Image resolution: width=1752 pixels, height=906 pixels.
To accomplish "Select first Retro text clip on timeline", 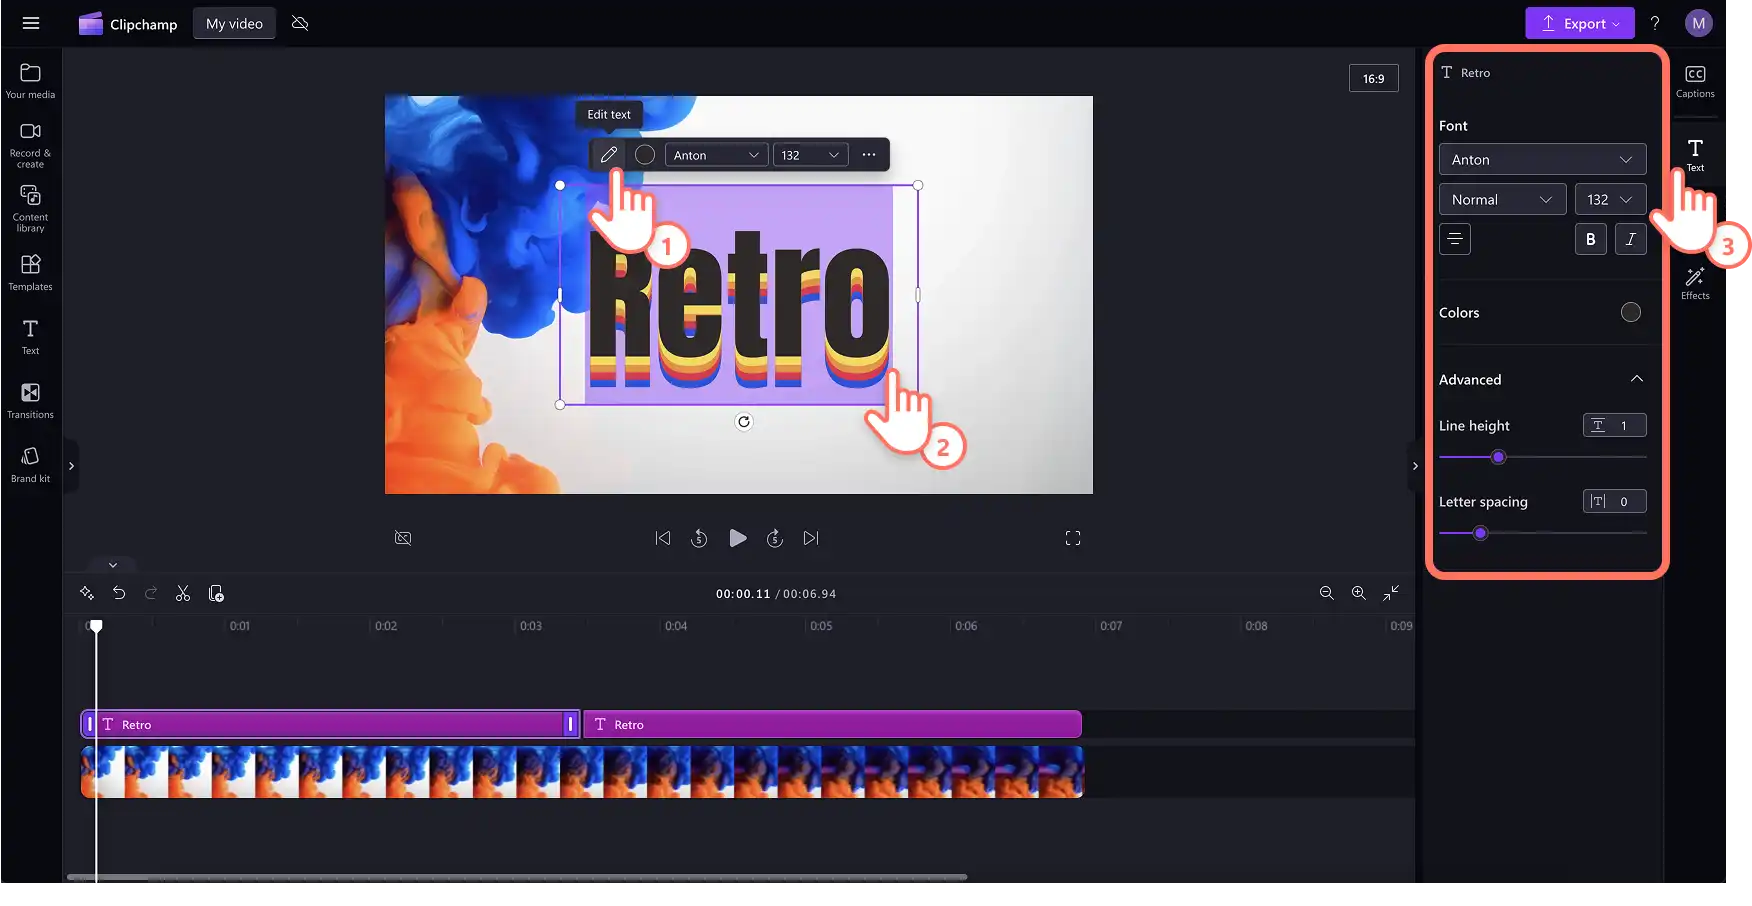I will (330, 724).
